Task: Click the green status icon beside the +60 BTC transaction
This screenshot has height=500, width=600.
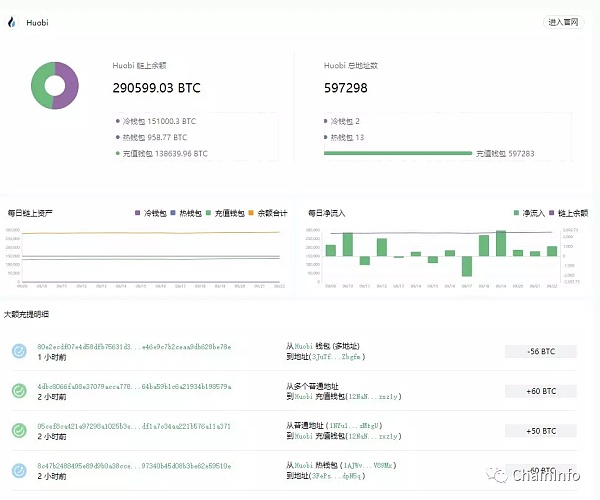Action: 19,391
